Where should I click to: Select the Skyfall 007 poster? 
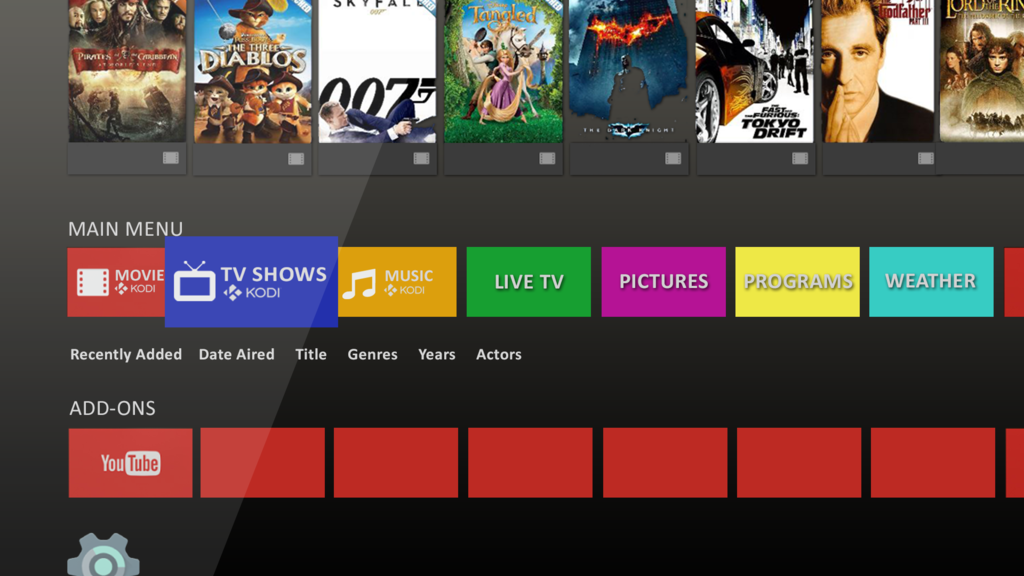click(x=377, y=71)
